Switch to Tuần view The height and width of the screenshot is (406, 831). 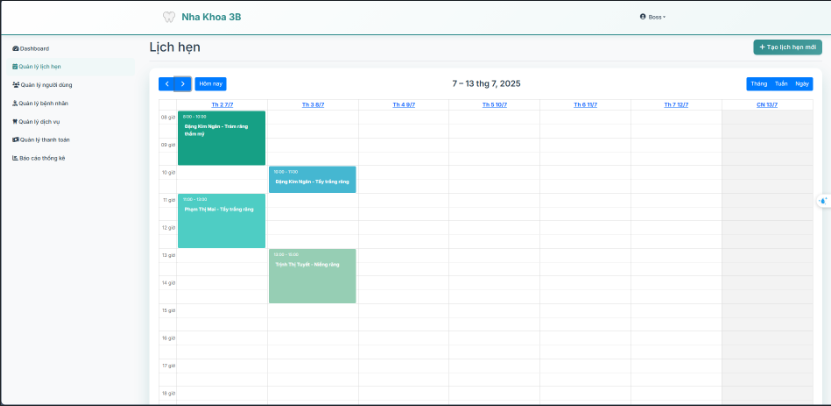click(x=781, y=84)
